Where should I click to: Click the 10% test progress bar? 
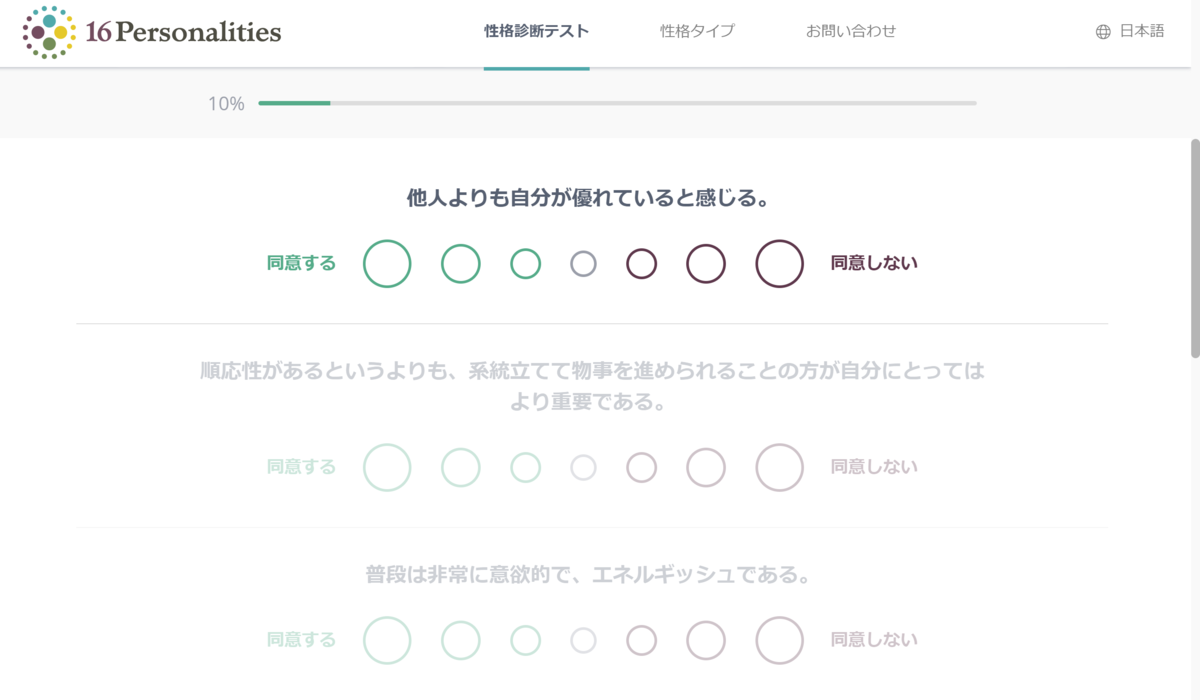pos(617,103)
